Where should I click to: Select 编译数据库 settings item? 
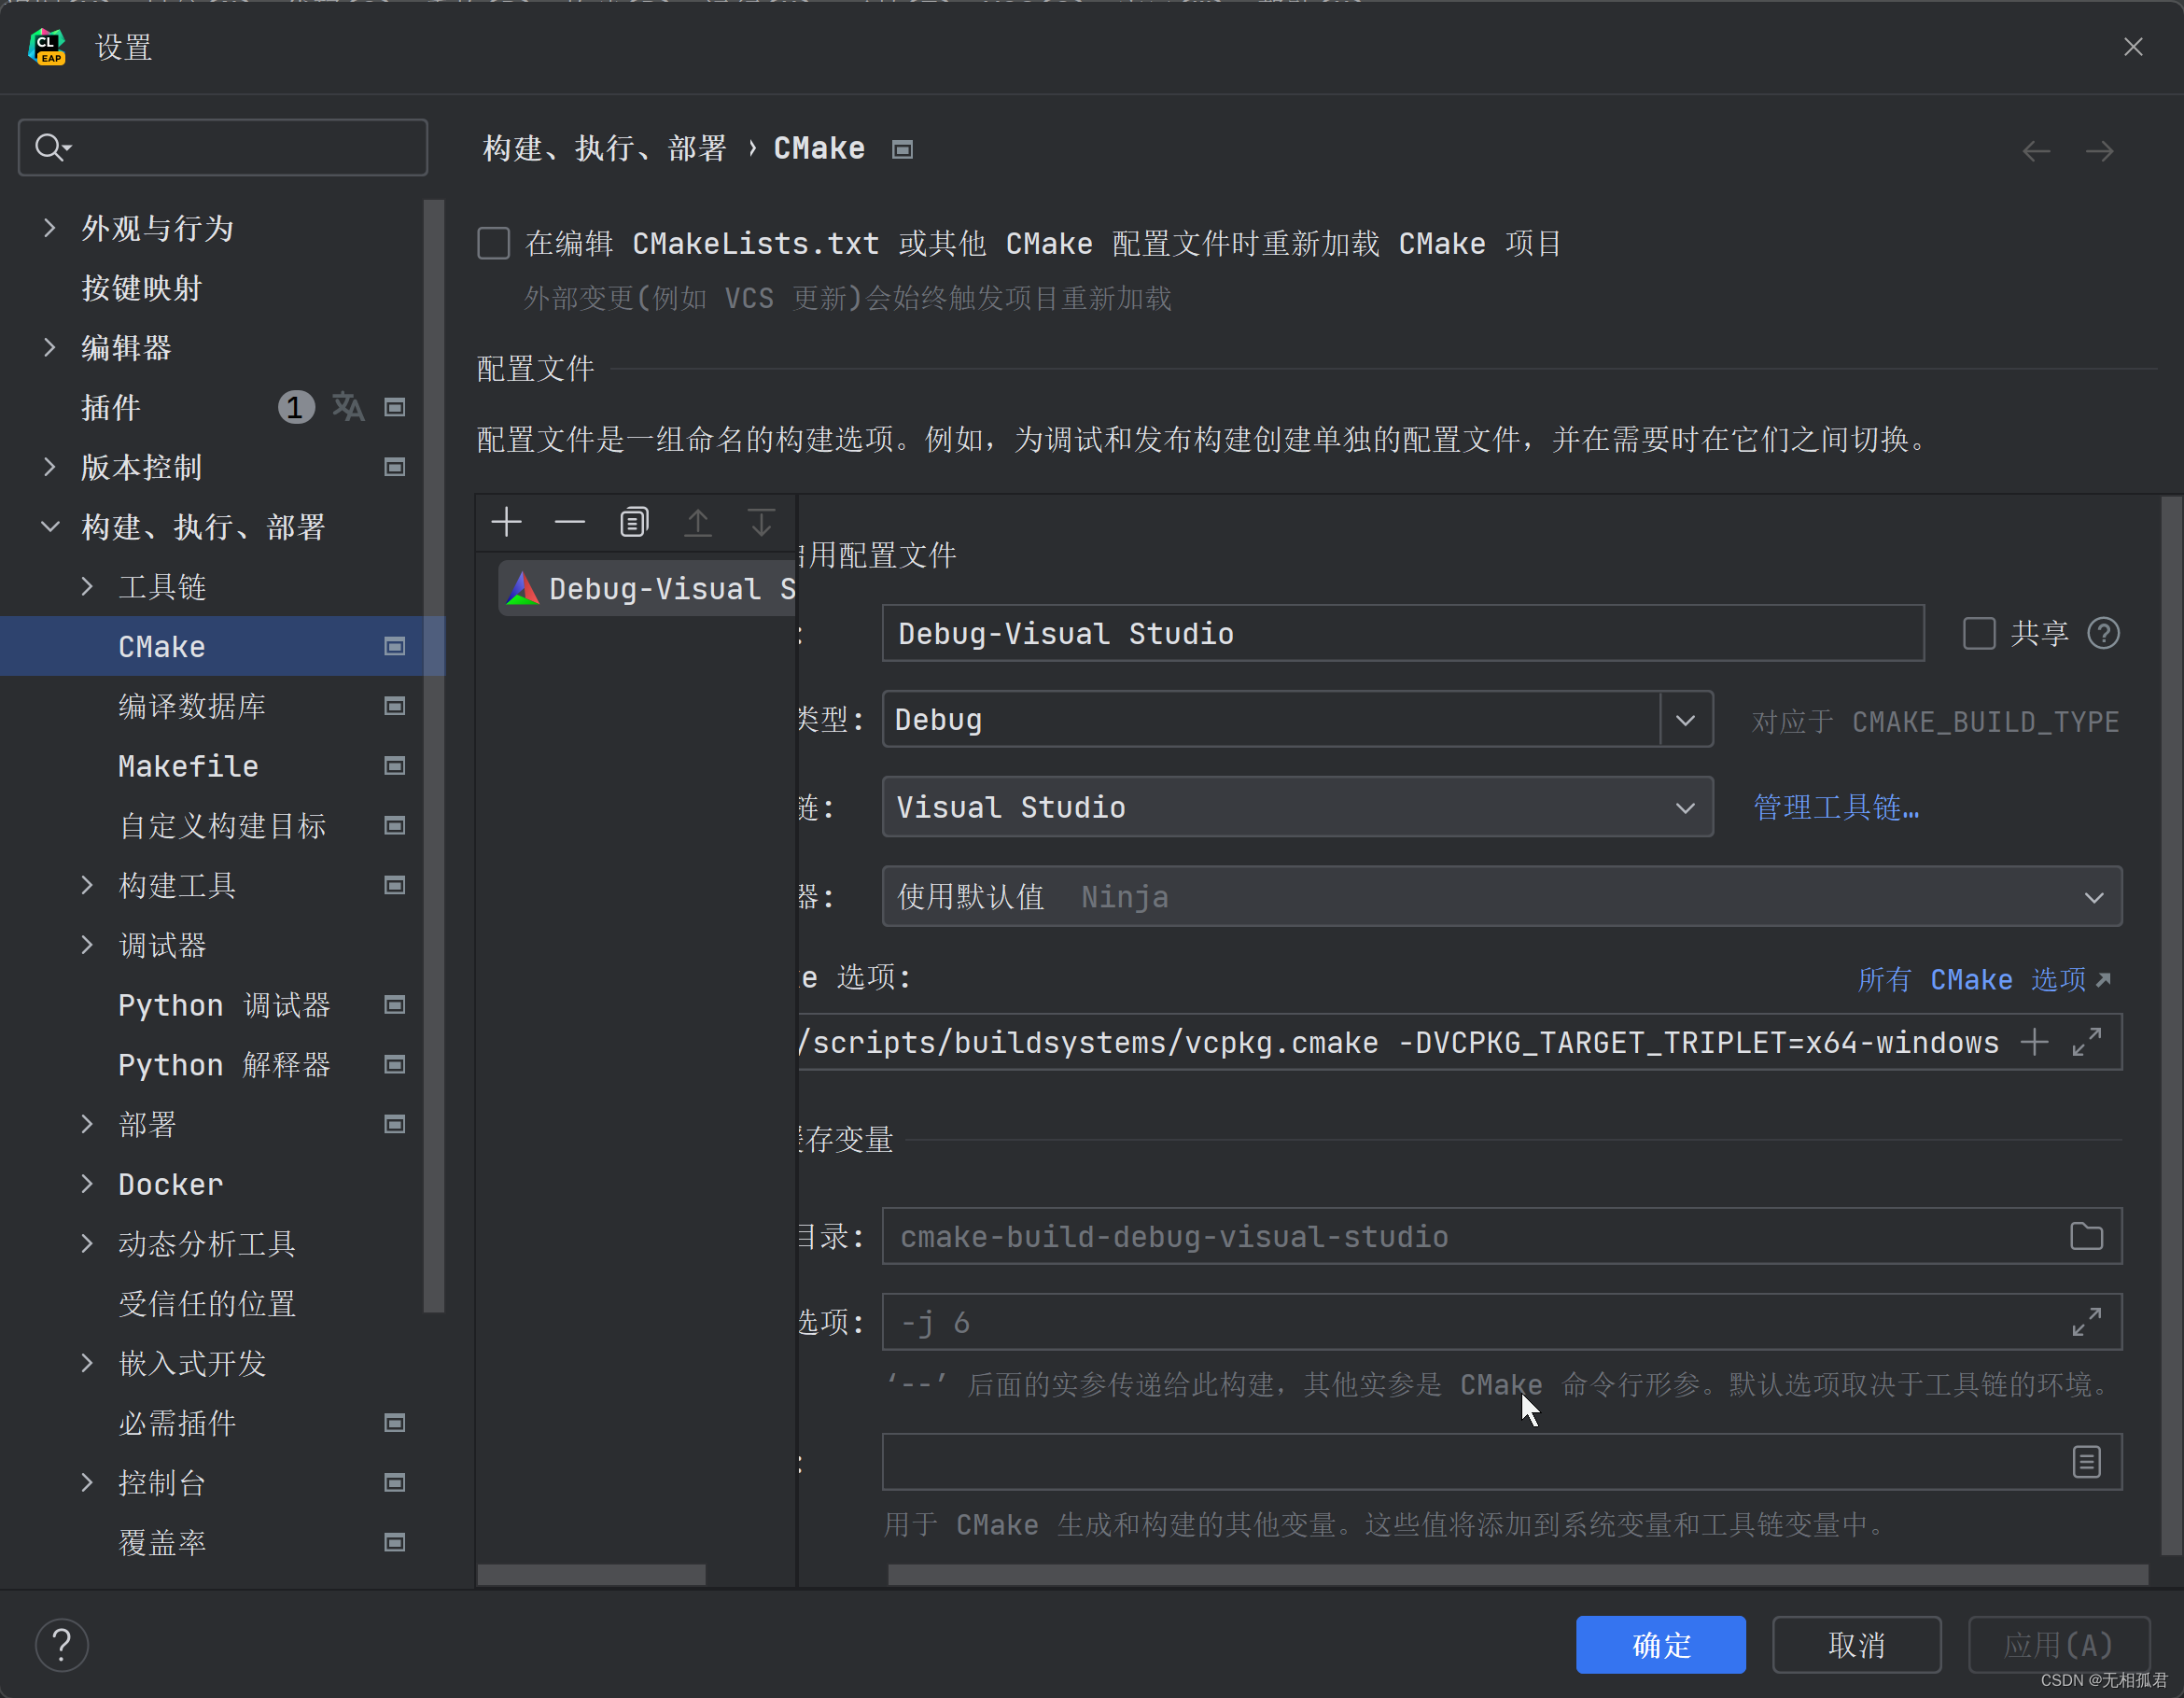tap(192, 706)
